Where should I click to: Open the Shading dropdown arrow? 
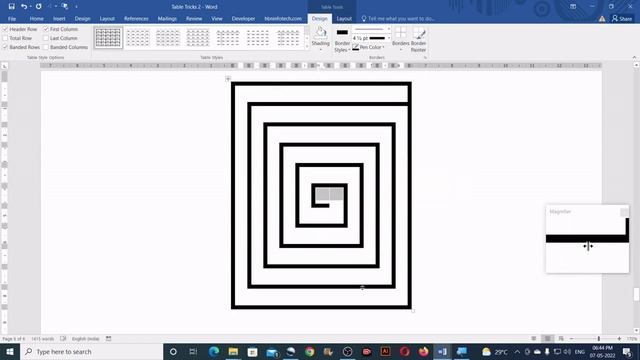pos(321,50)
